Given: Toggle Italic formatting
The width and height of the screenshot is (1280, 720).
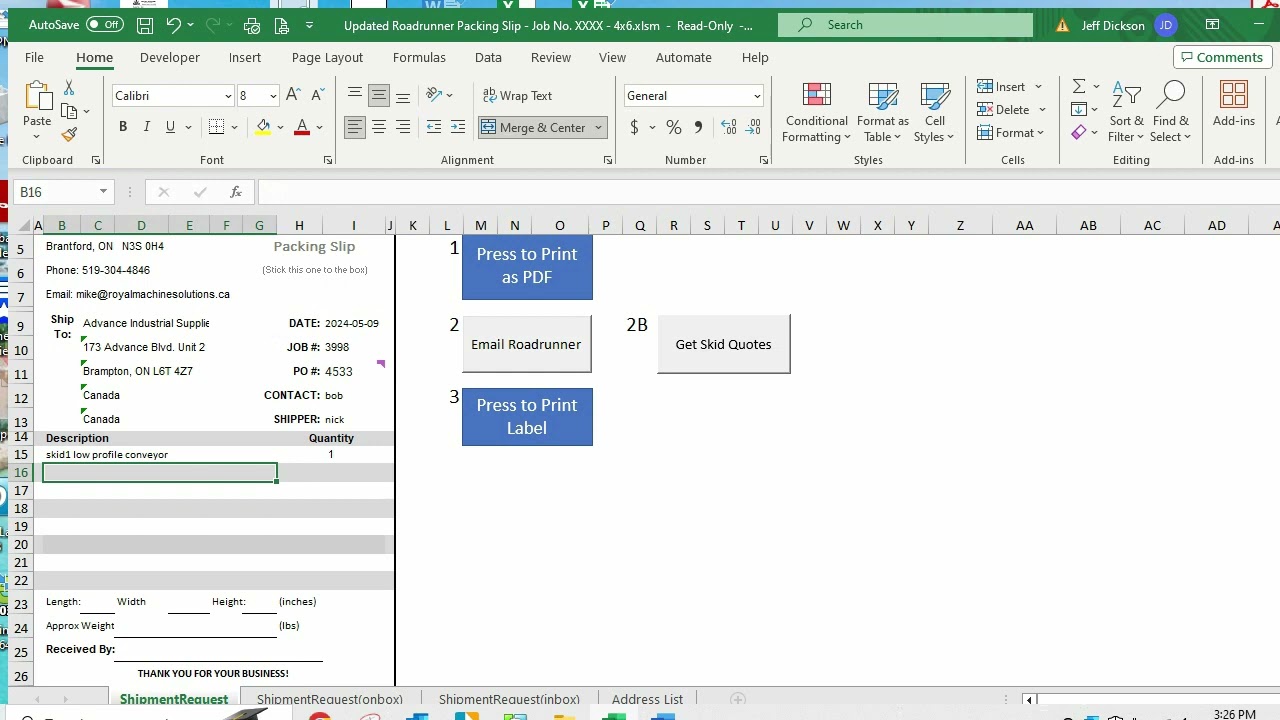Looking at the screenshot, I should pos(147,127).
